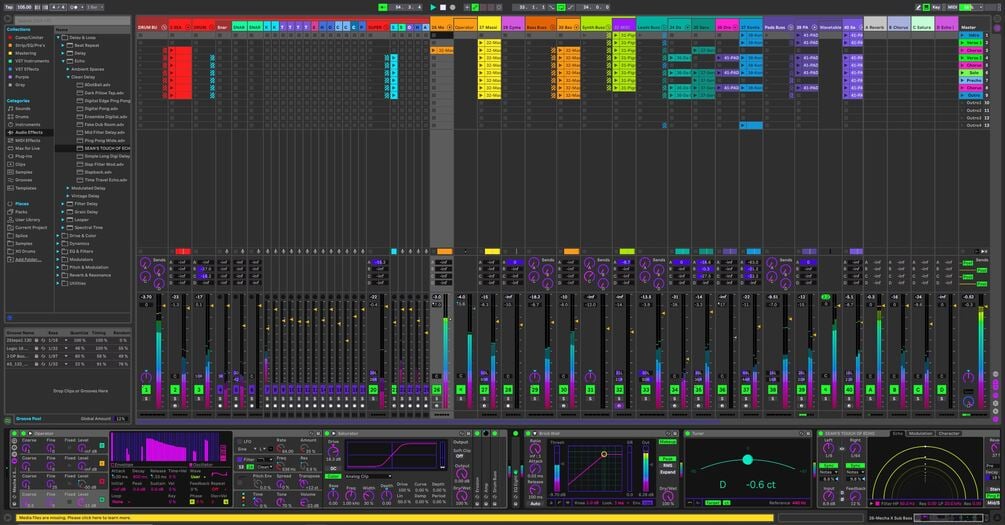Select Templates category in browser
The image size is (1005, 525).
click(26, 188)
